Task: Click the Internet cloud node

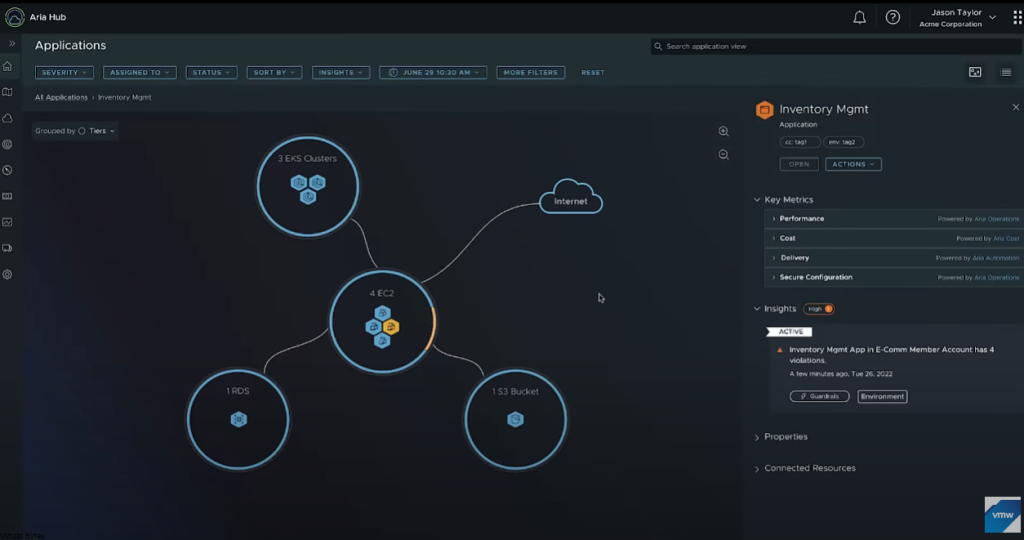Action: click(x=571, y=197)
